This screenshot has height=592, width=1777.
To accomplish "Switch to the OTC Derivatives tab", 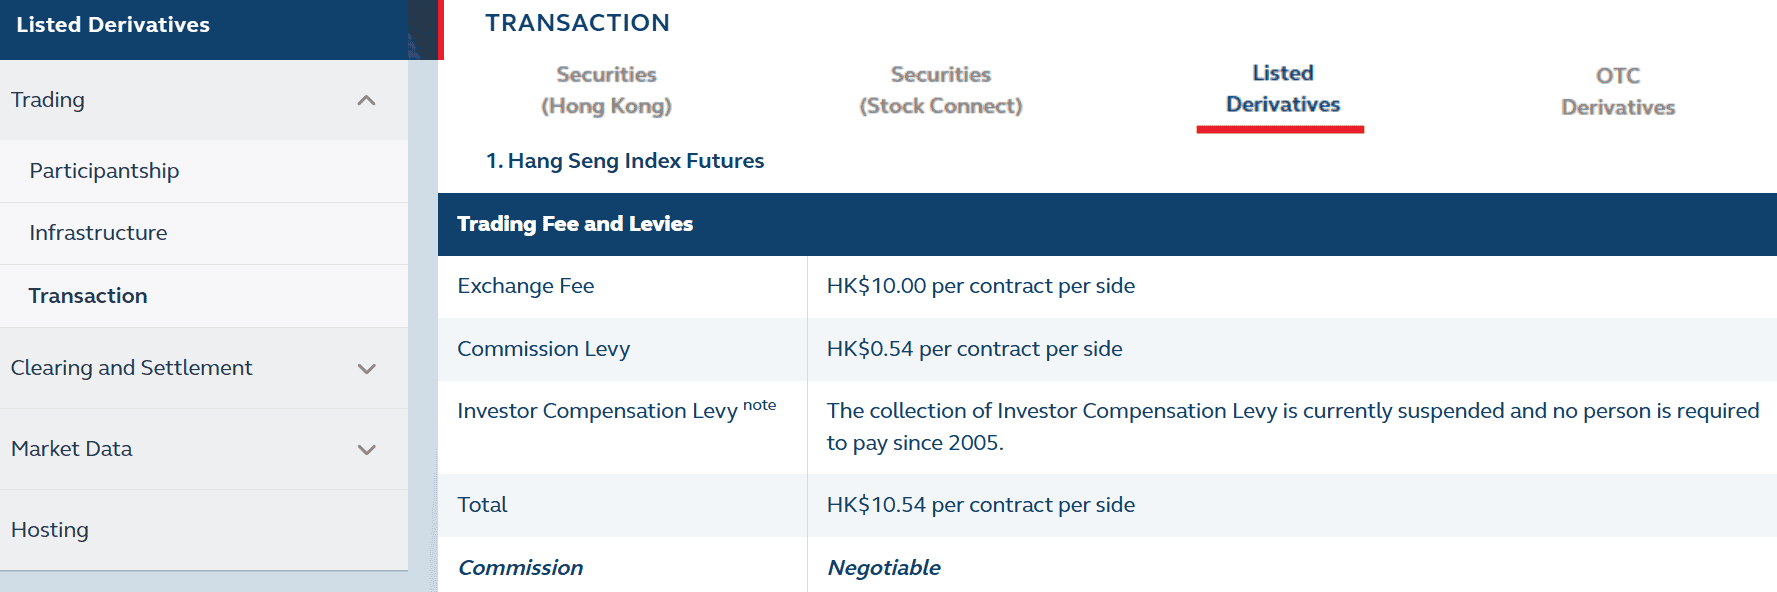I will point(1616,91).
